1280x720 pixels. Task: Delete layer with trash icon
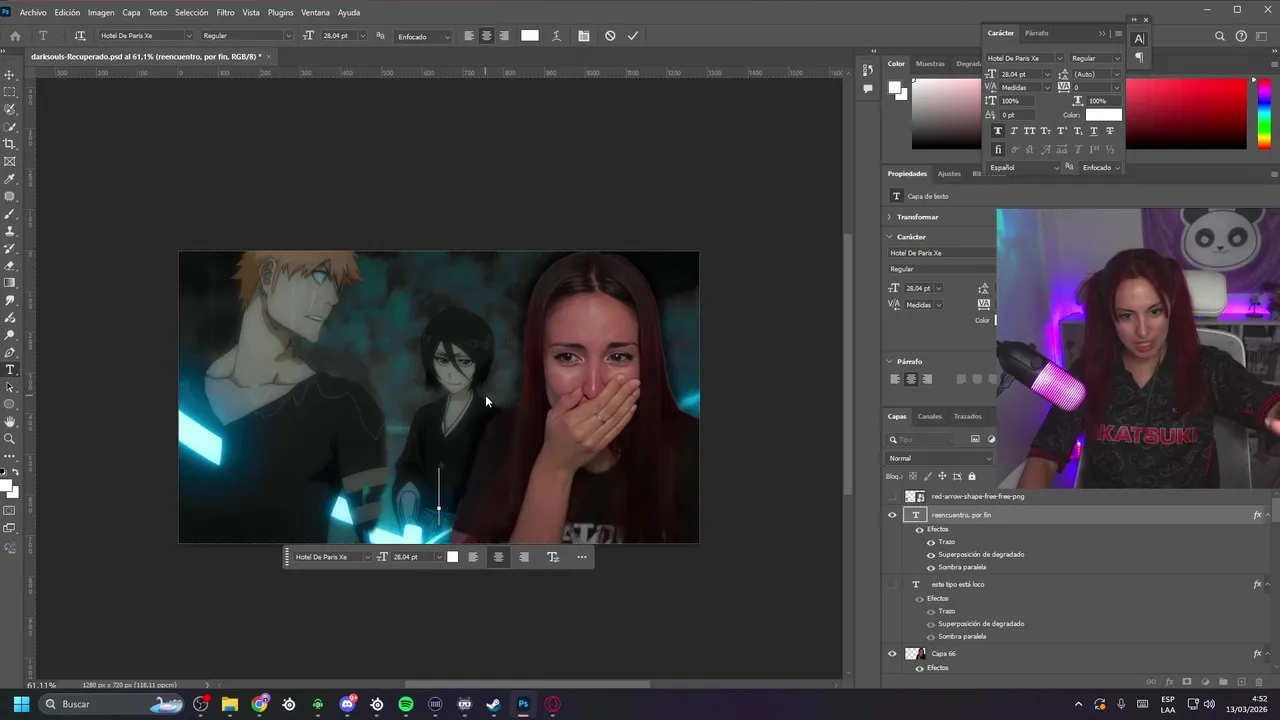[1259, 682]
